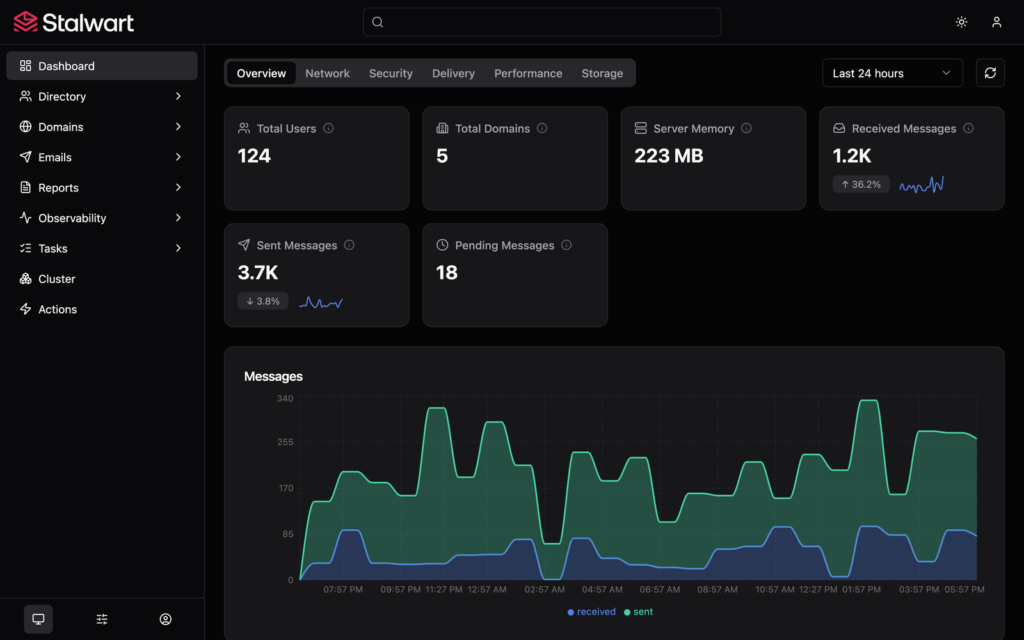Viewport: 1024px width, 640px height.
Task: Click the Directory people icon
Action: tap(25, 96)
